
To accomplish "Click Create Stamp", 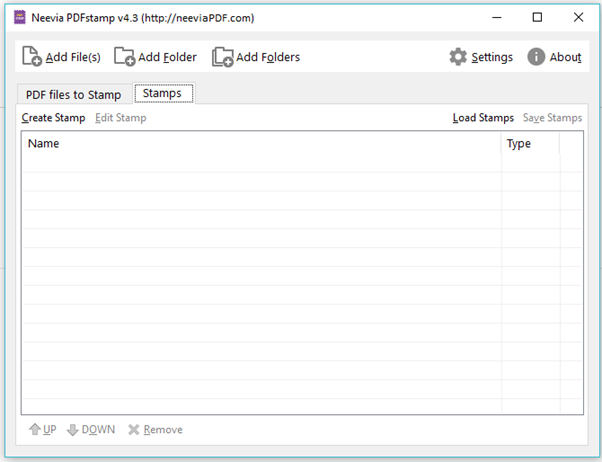I will (53, 118).
